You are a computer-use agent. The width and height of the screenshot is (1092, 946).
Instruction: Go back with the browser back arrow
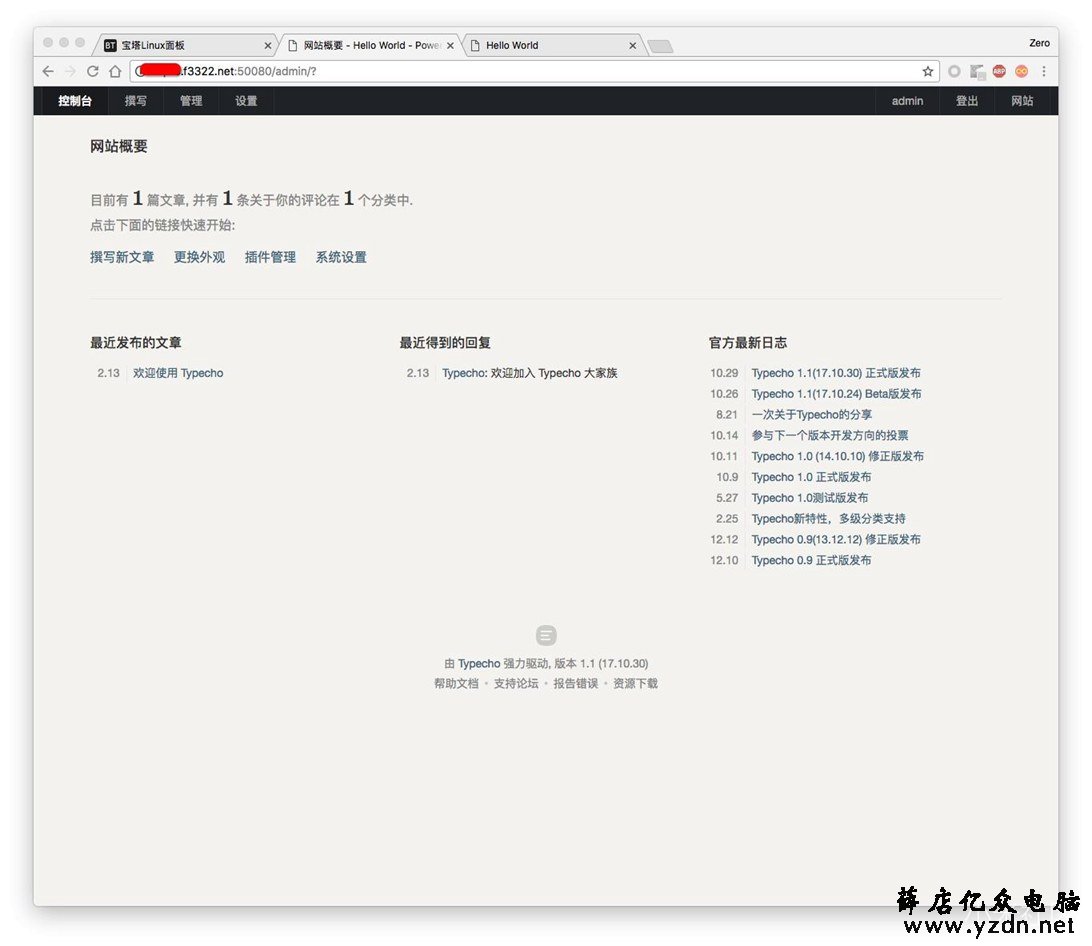point(48,71)
